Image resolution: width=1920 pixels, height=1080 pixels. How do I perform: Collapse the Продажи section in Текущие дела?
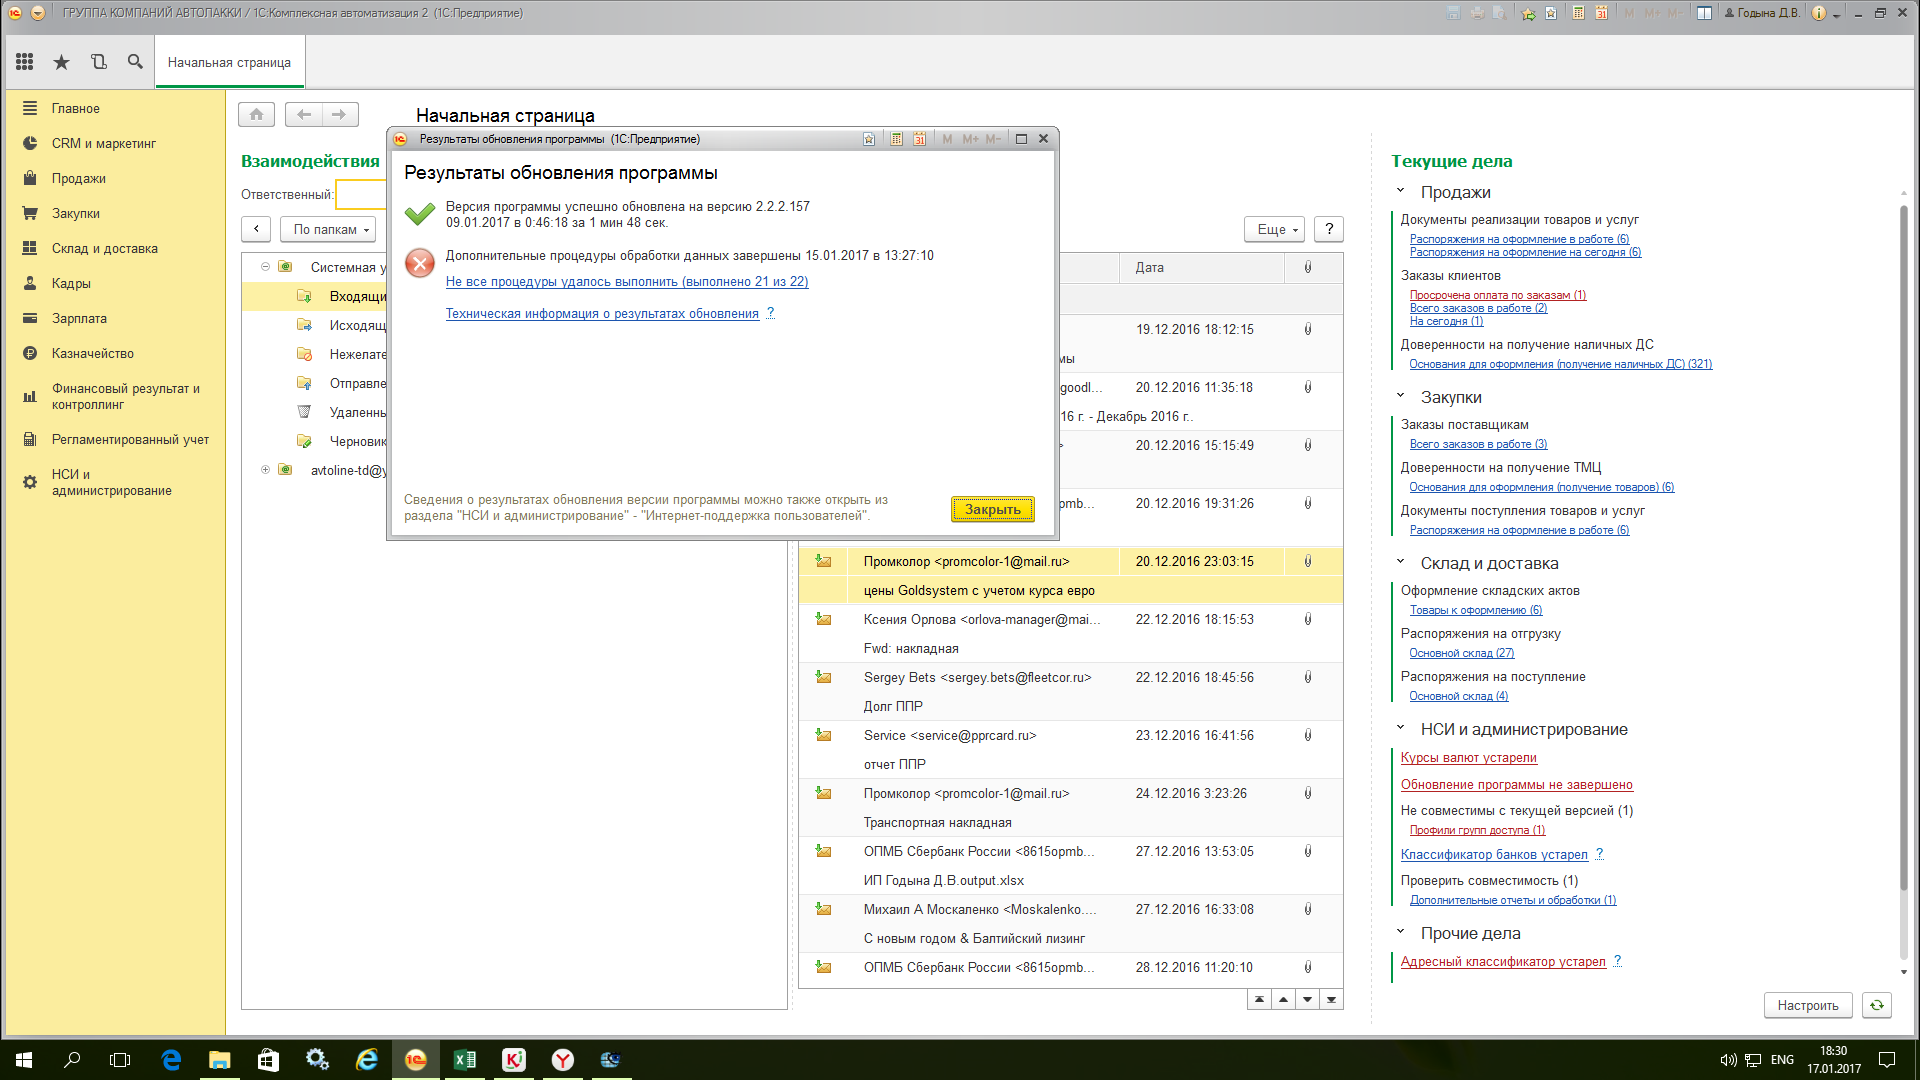(x=1400, y=191)
